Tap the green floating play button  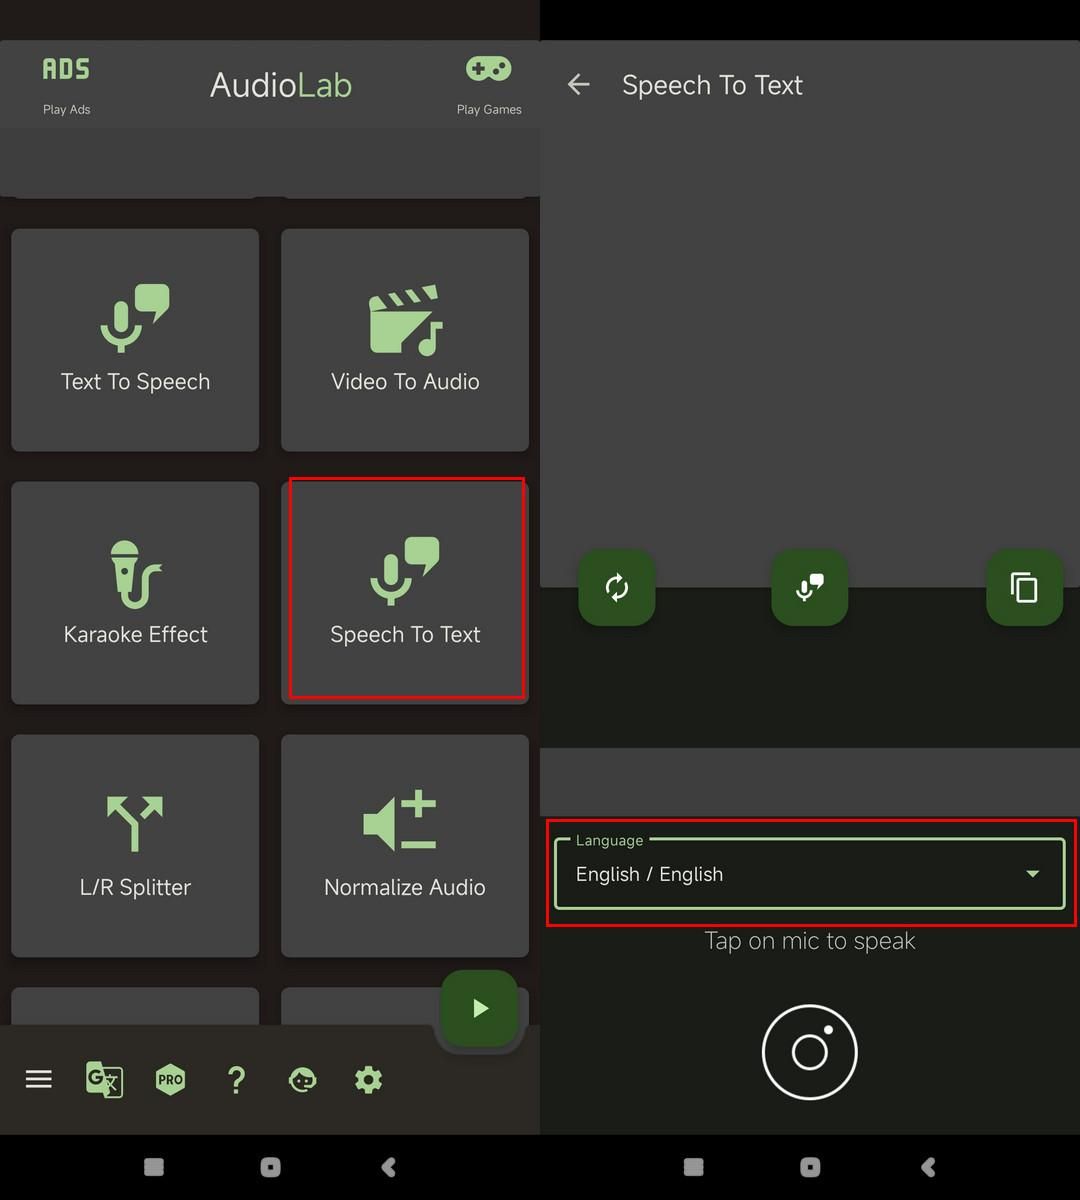pos(480,1008)
